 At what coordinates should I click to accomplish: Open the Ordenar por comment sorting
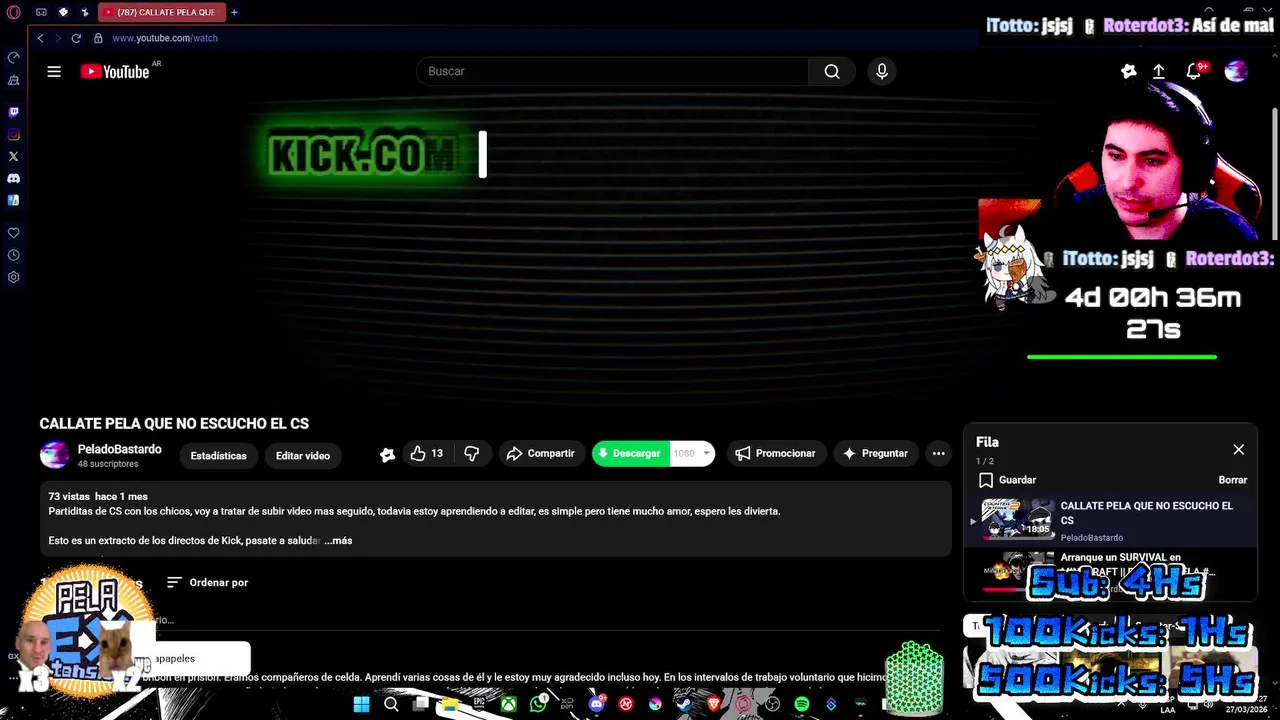208,583
